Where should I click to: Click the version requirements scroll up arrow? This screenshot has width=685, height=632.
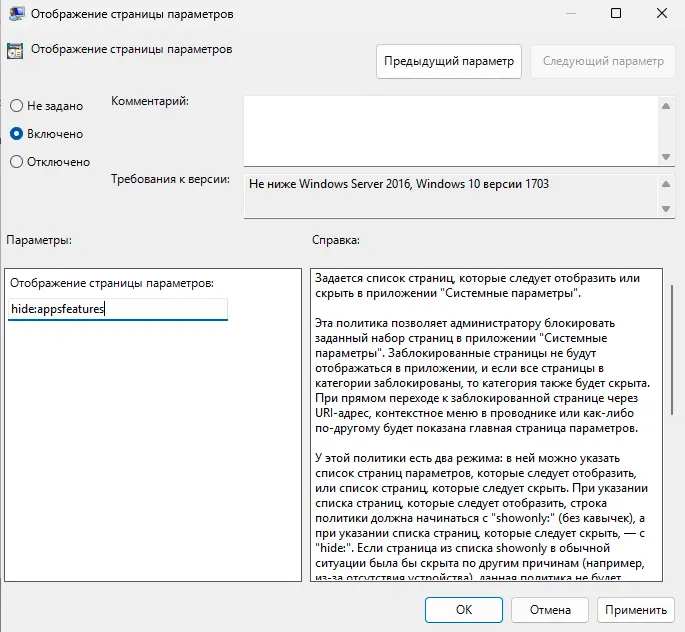coord(665,184)
